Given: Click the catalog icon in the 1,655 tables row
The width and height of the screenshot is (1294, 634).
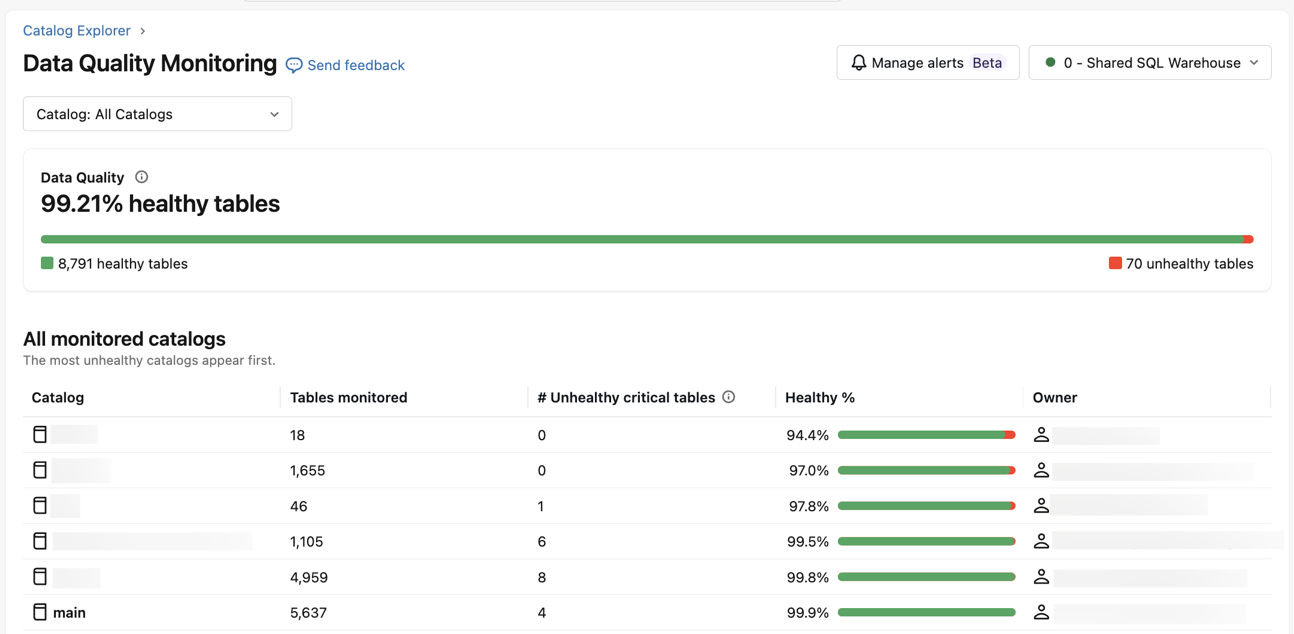Looking at the screenshot, I should 40,470.
